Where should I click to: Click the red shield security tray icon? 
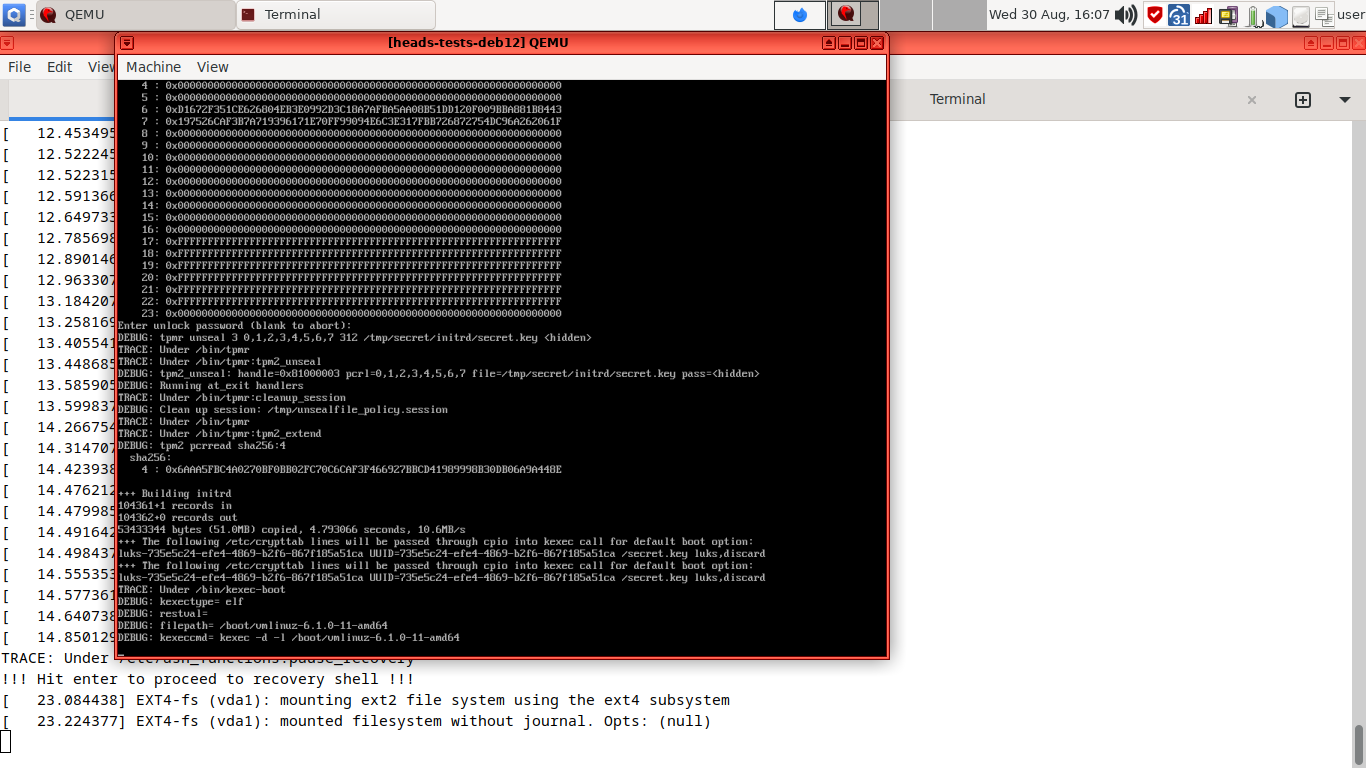(1156, 15)
